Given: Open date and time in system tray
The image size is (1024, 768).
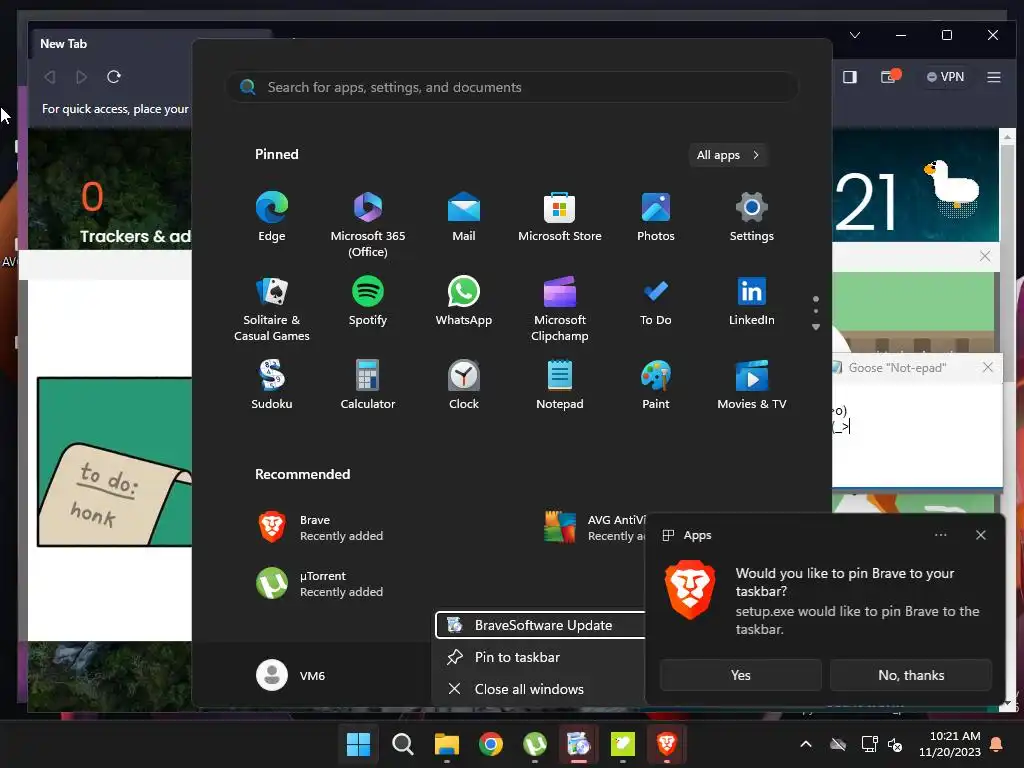Looking at the screenshot, I should click(950, 744).
